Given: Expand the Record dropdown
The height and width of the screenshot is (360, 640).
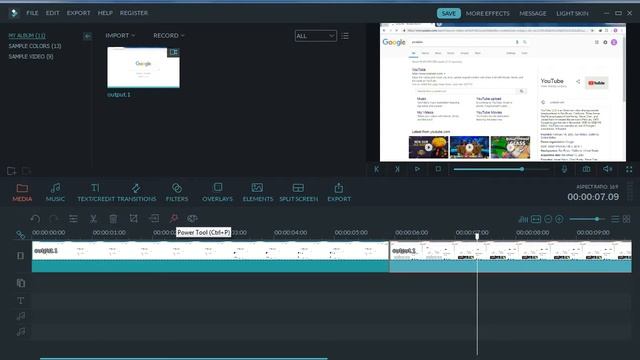Looking at the screenshot, I should [x=169, y=36].
